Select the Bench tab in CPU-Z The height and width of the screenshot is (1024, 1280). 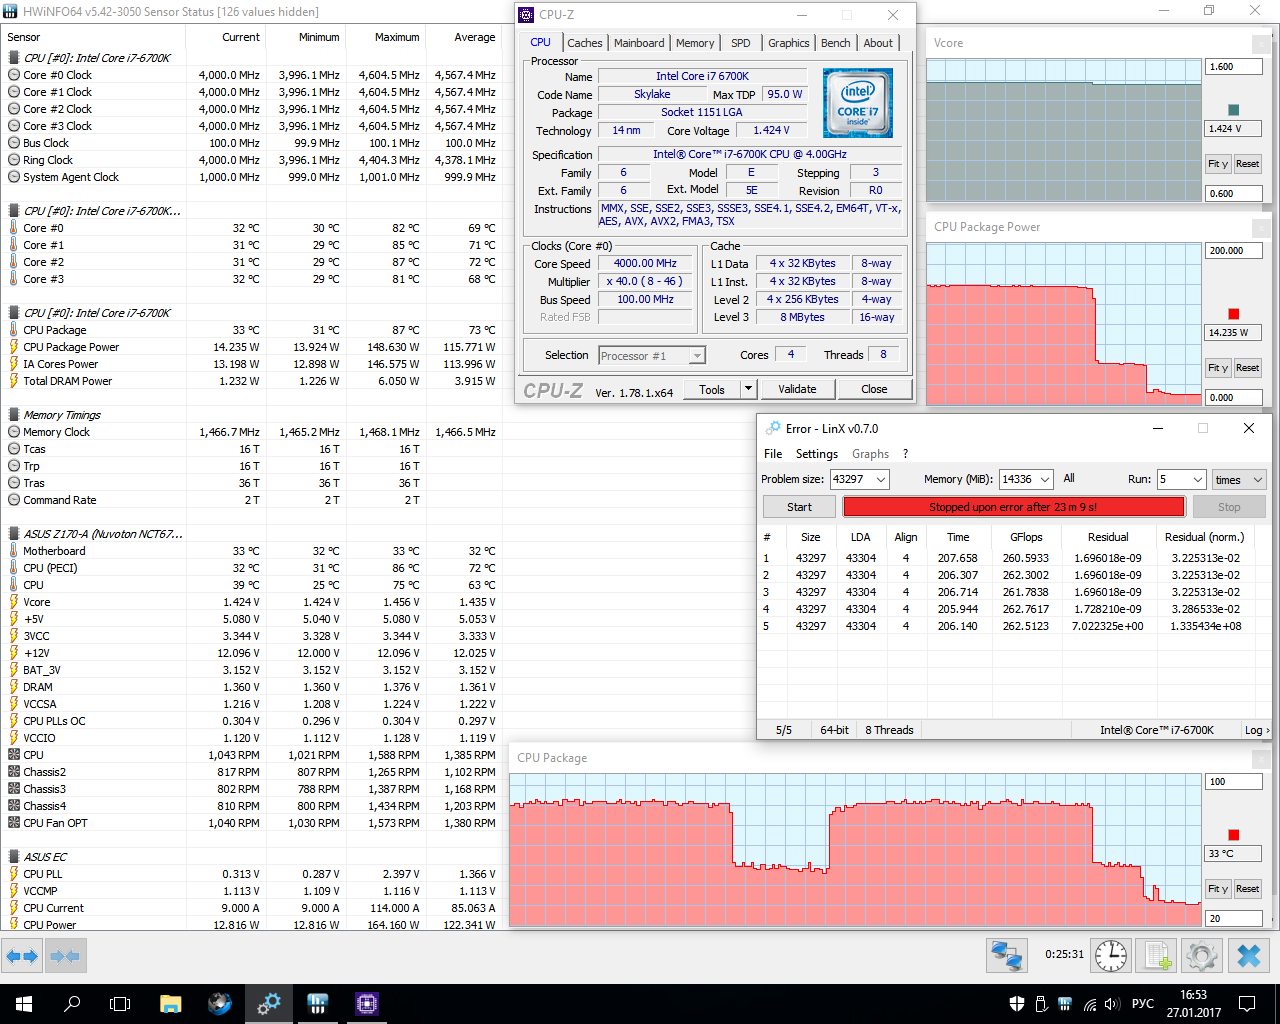[836, 43]
